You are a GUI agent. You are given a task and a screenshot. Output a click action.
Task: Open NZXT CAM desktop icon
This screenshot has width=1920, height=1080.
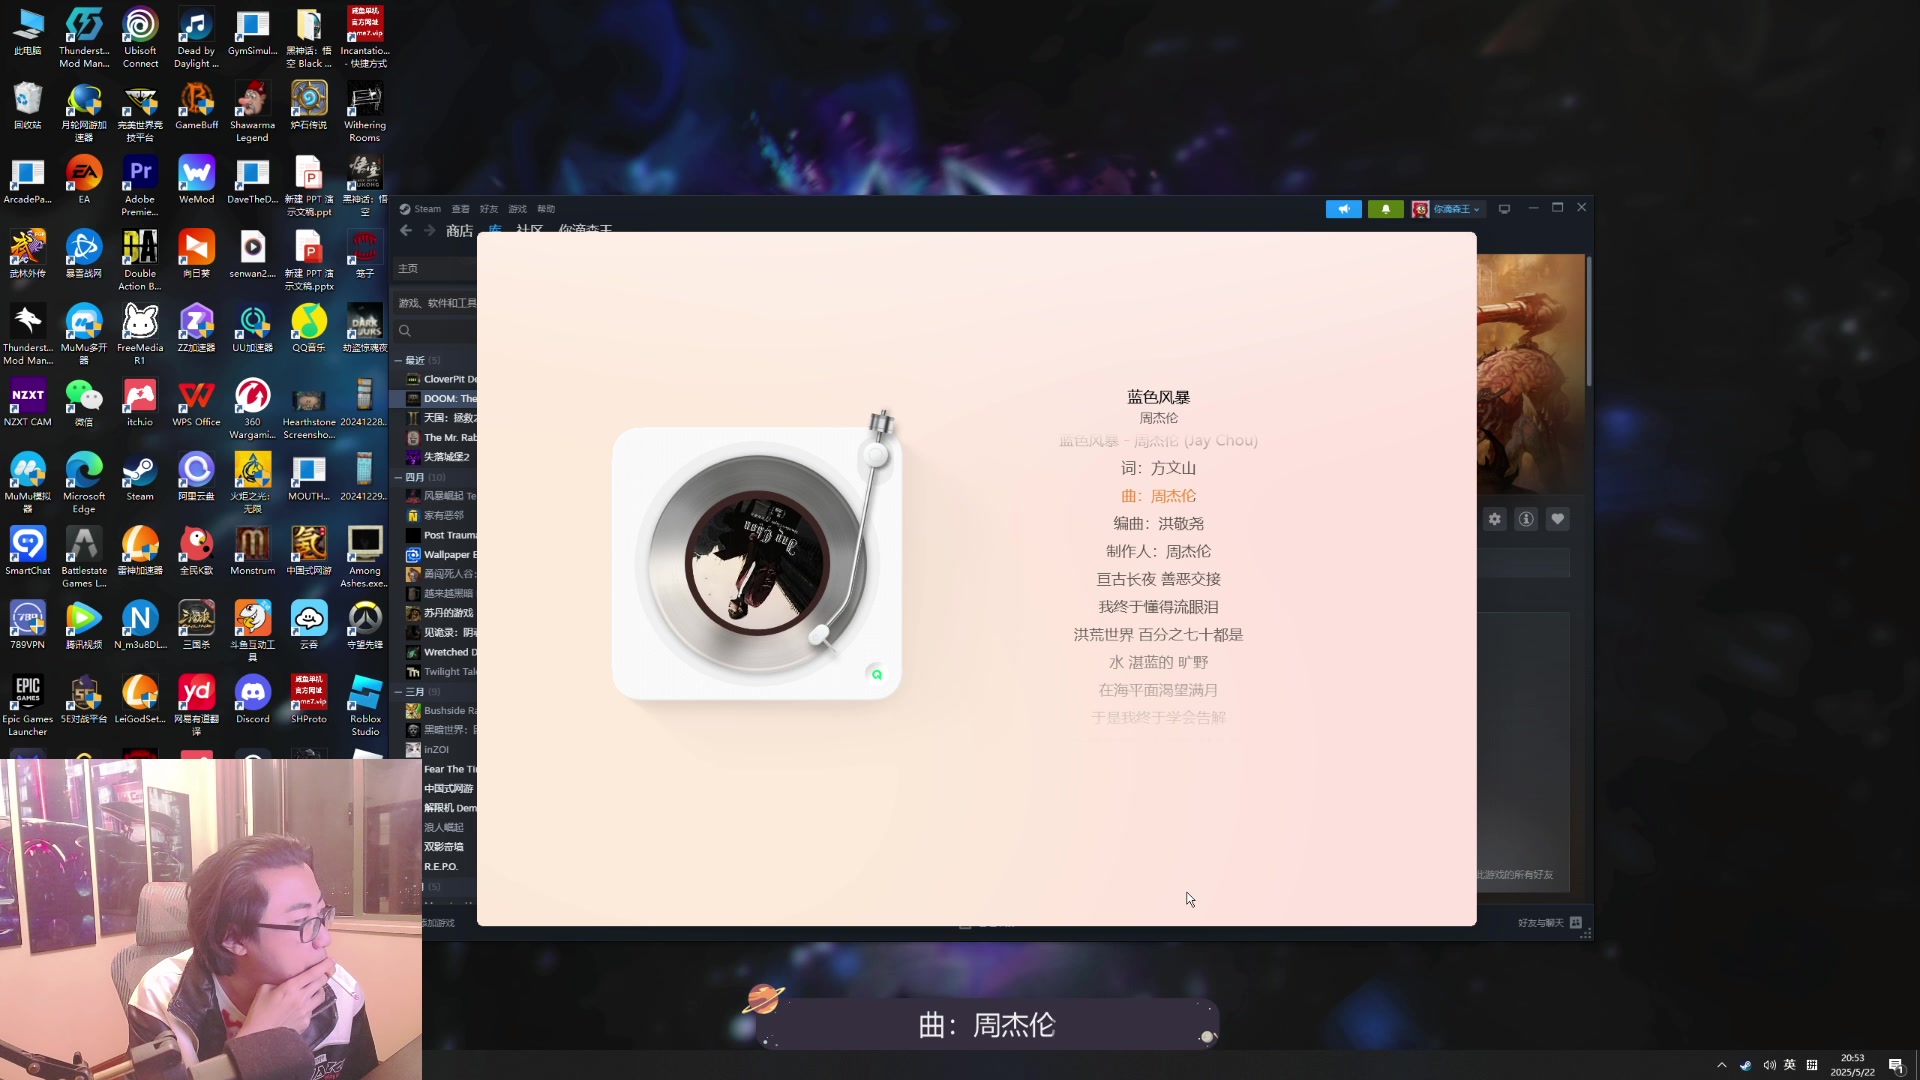pos(28,403)
